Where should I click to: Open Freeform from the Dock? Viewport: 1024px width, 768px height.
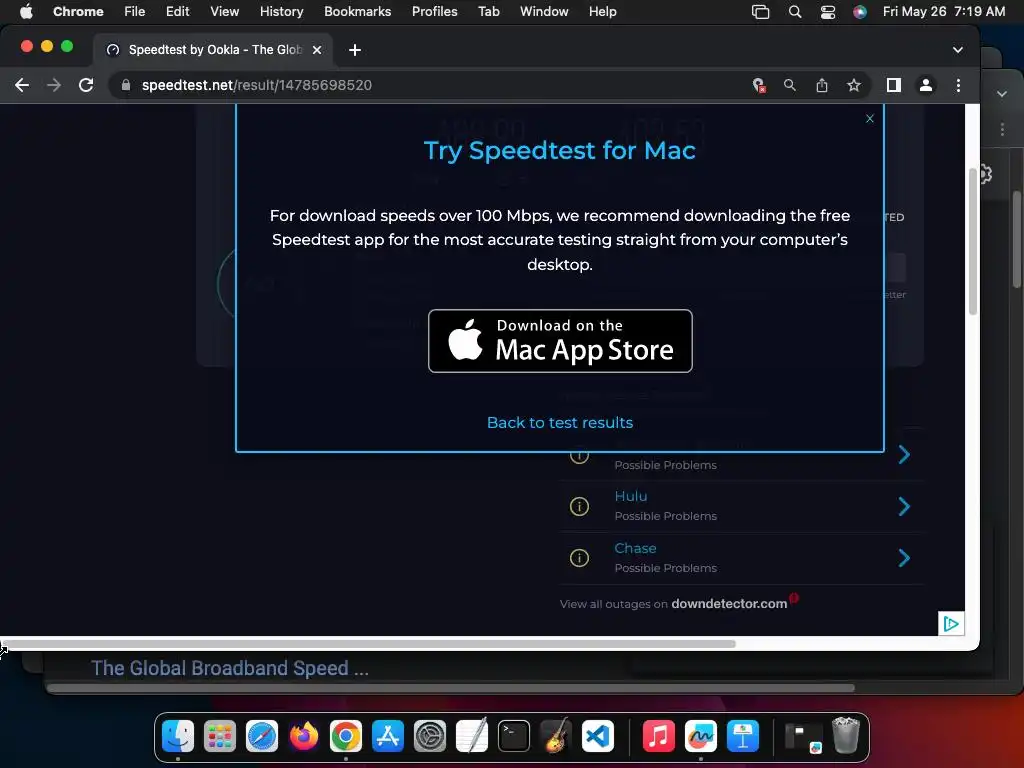(701, 737)
